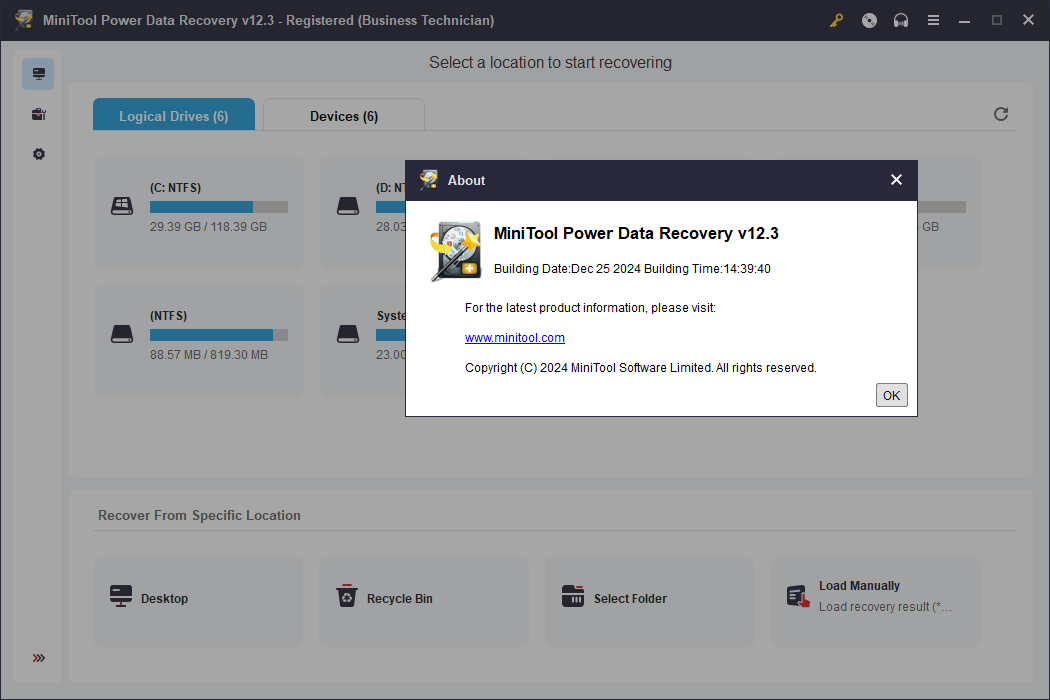Open the bootable media disc icon
This screenshot has height=700, width=1050.
point(869,20)
